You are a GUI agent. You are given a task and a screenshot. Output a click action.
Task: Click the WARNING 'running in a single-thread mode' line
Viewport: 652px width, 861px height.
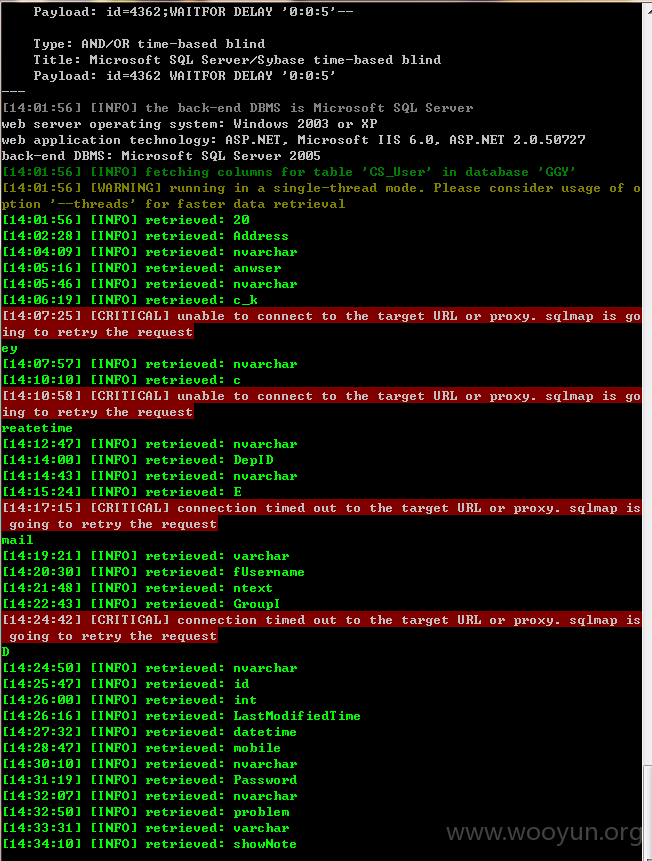click(321, 196)
